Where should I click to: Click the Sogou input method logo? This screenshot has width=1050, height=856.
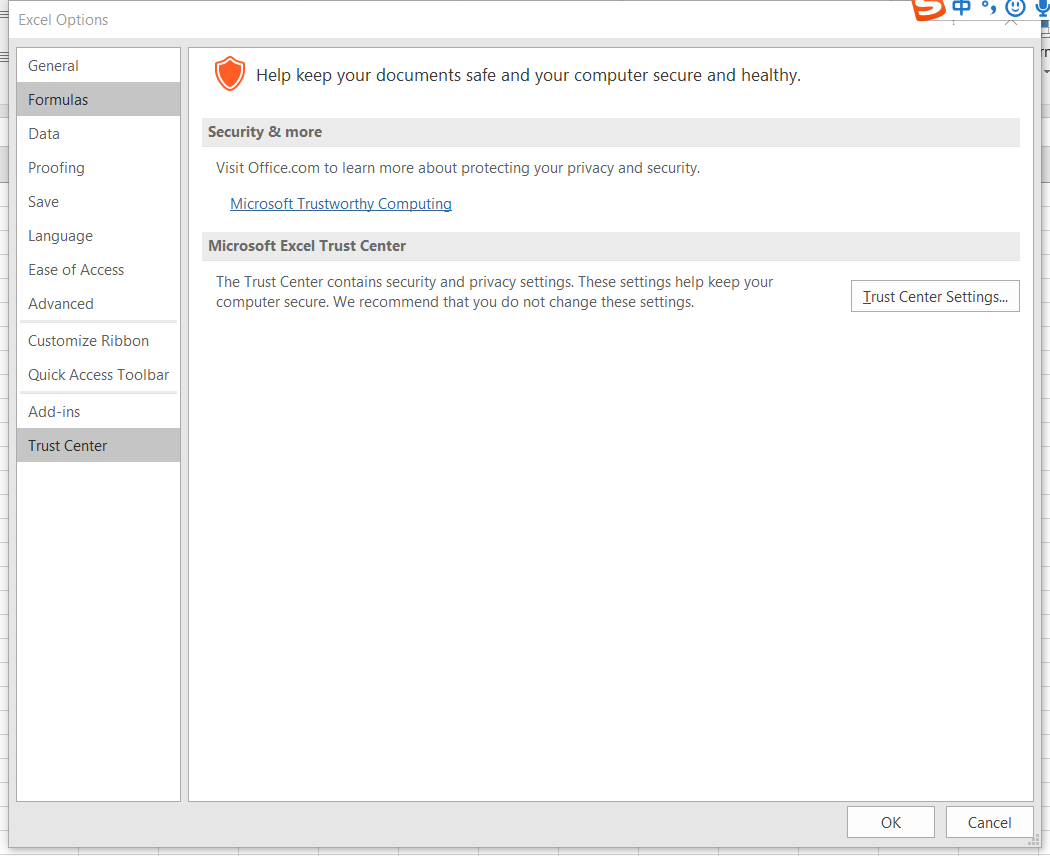929,9
